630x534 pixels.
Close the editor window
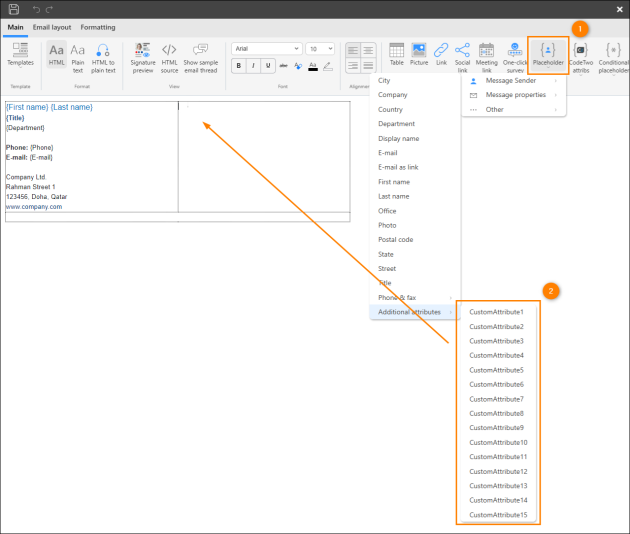tap(620, 9)
